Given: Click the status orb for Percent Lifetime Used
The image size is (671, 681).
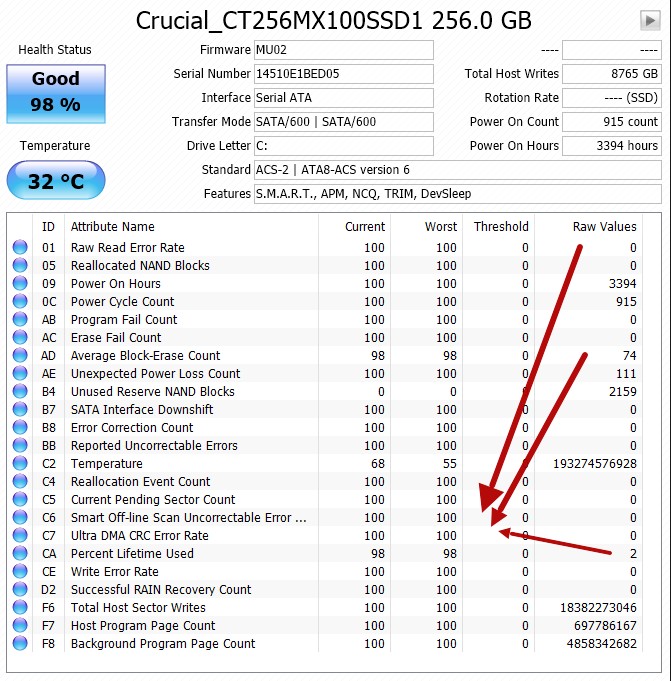Looking at the screenshot, I should (x=20, y=553).
